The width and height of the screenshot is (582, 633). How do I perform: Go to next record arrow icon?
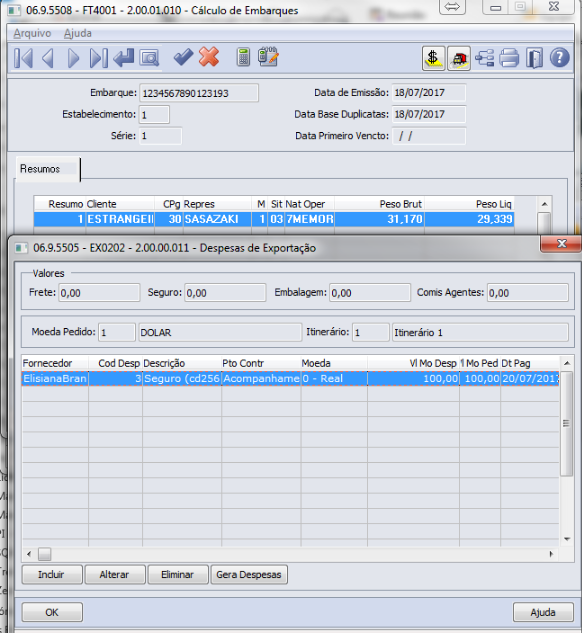point(73,58)
